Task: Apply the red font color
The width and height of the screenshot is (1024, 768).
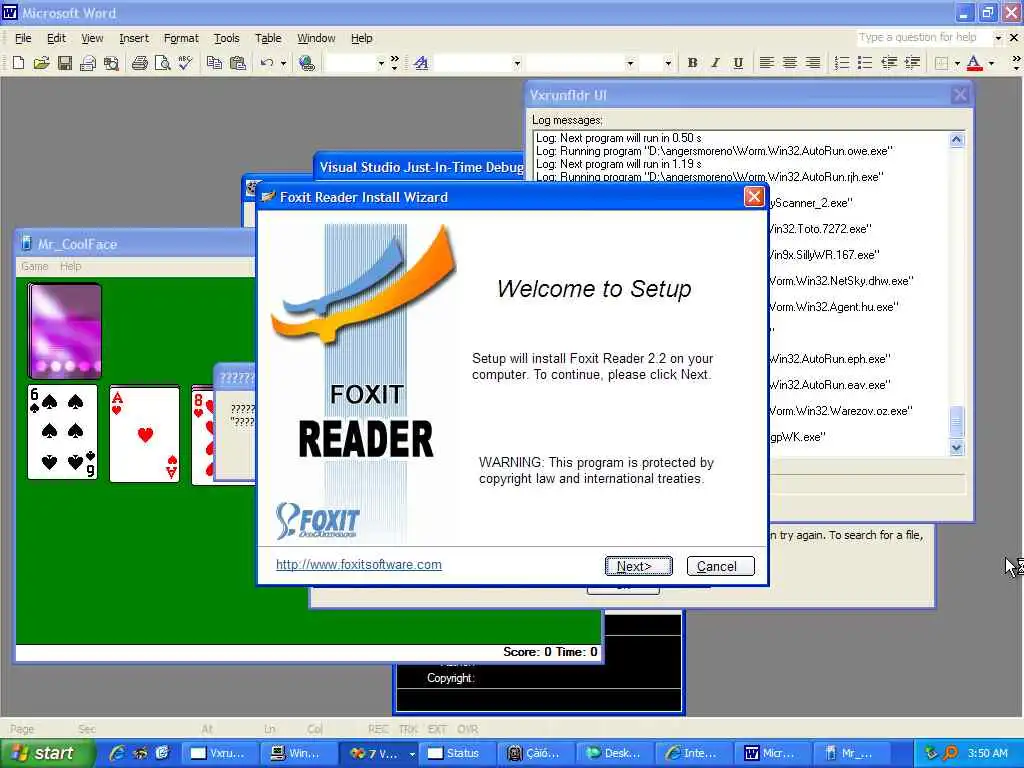Action: click(x=974, y=63)
